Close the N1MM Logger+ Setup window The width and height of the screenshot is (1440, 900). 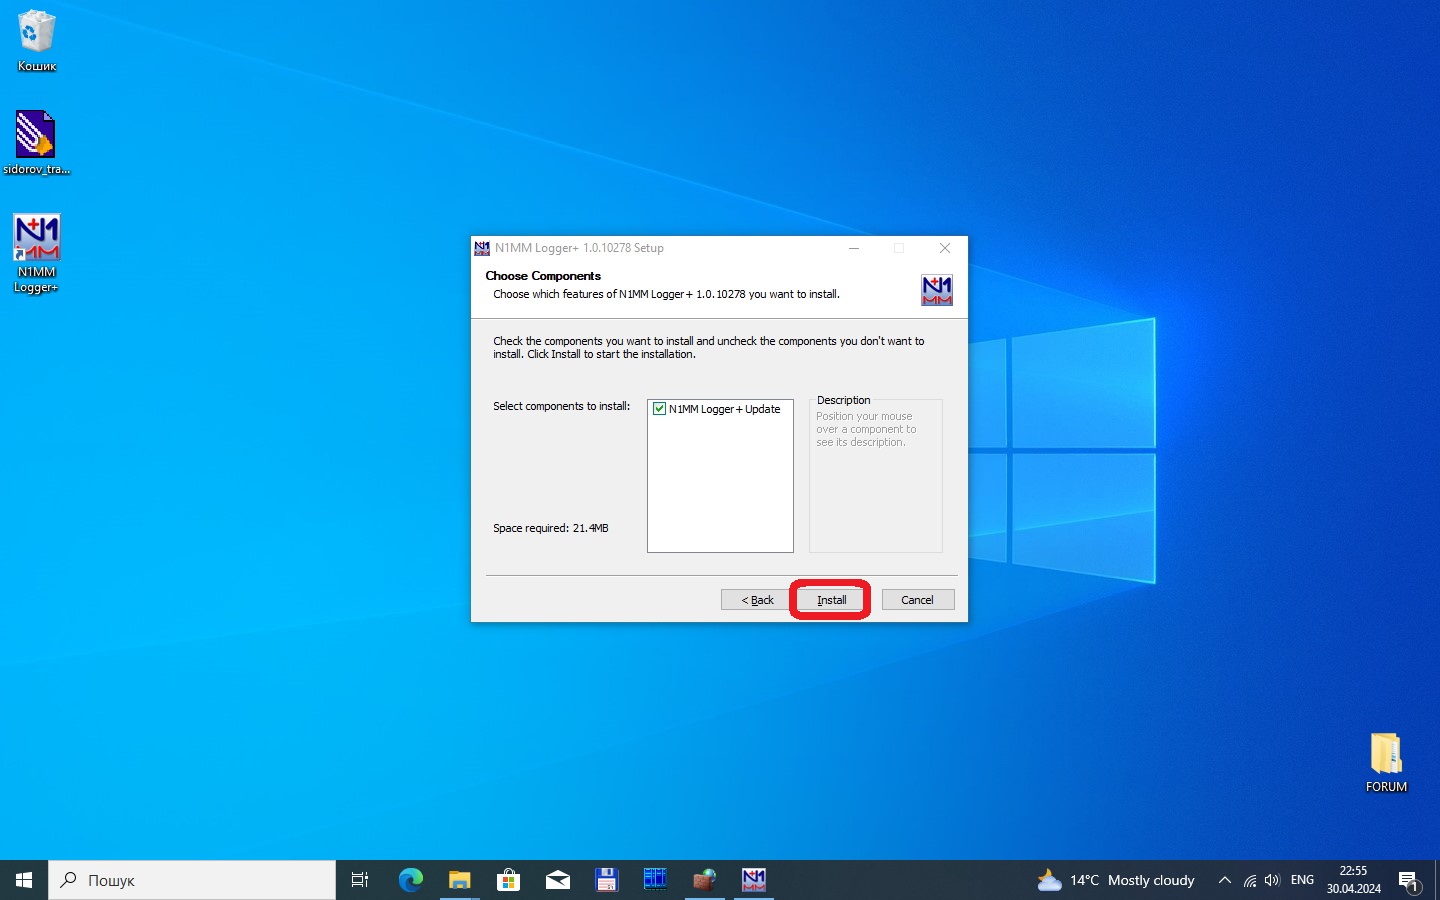pos(944,248)
